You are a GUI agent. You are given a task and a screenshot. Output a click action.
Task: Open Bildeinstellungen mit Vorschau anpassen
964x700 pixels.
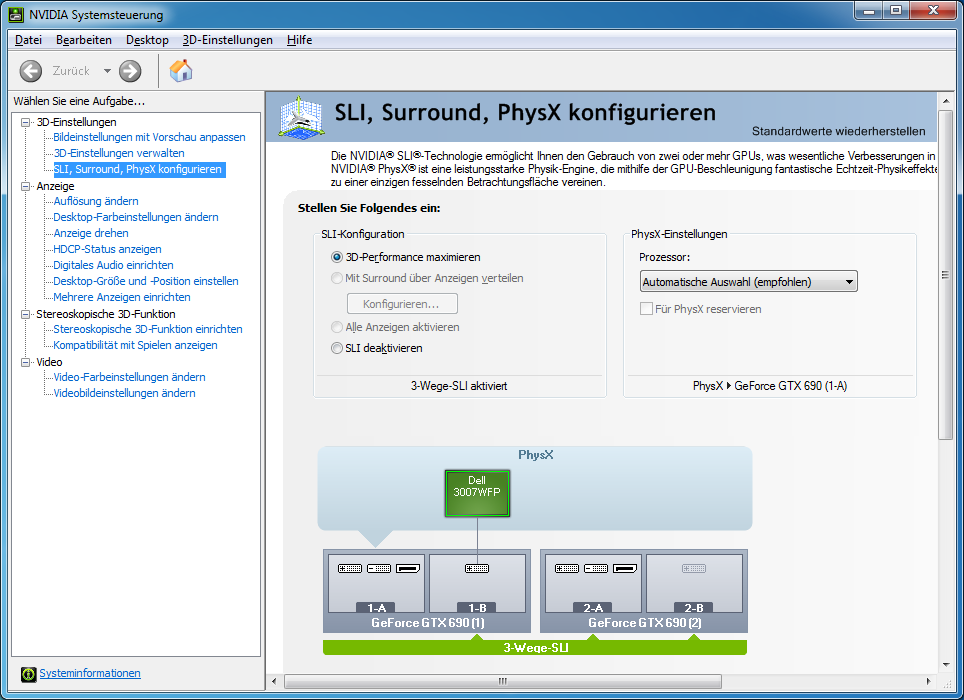tap(149, 137)
